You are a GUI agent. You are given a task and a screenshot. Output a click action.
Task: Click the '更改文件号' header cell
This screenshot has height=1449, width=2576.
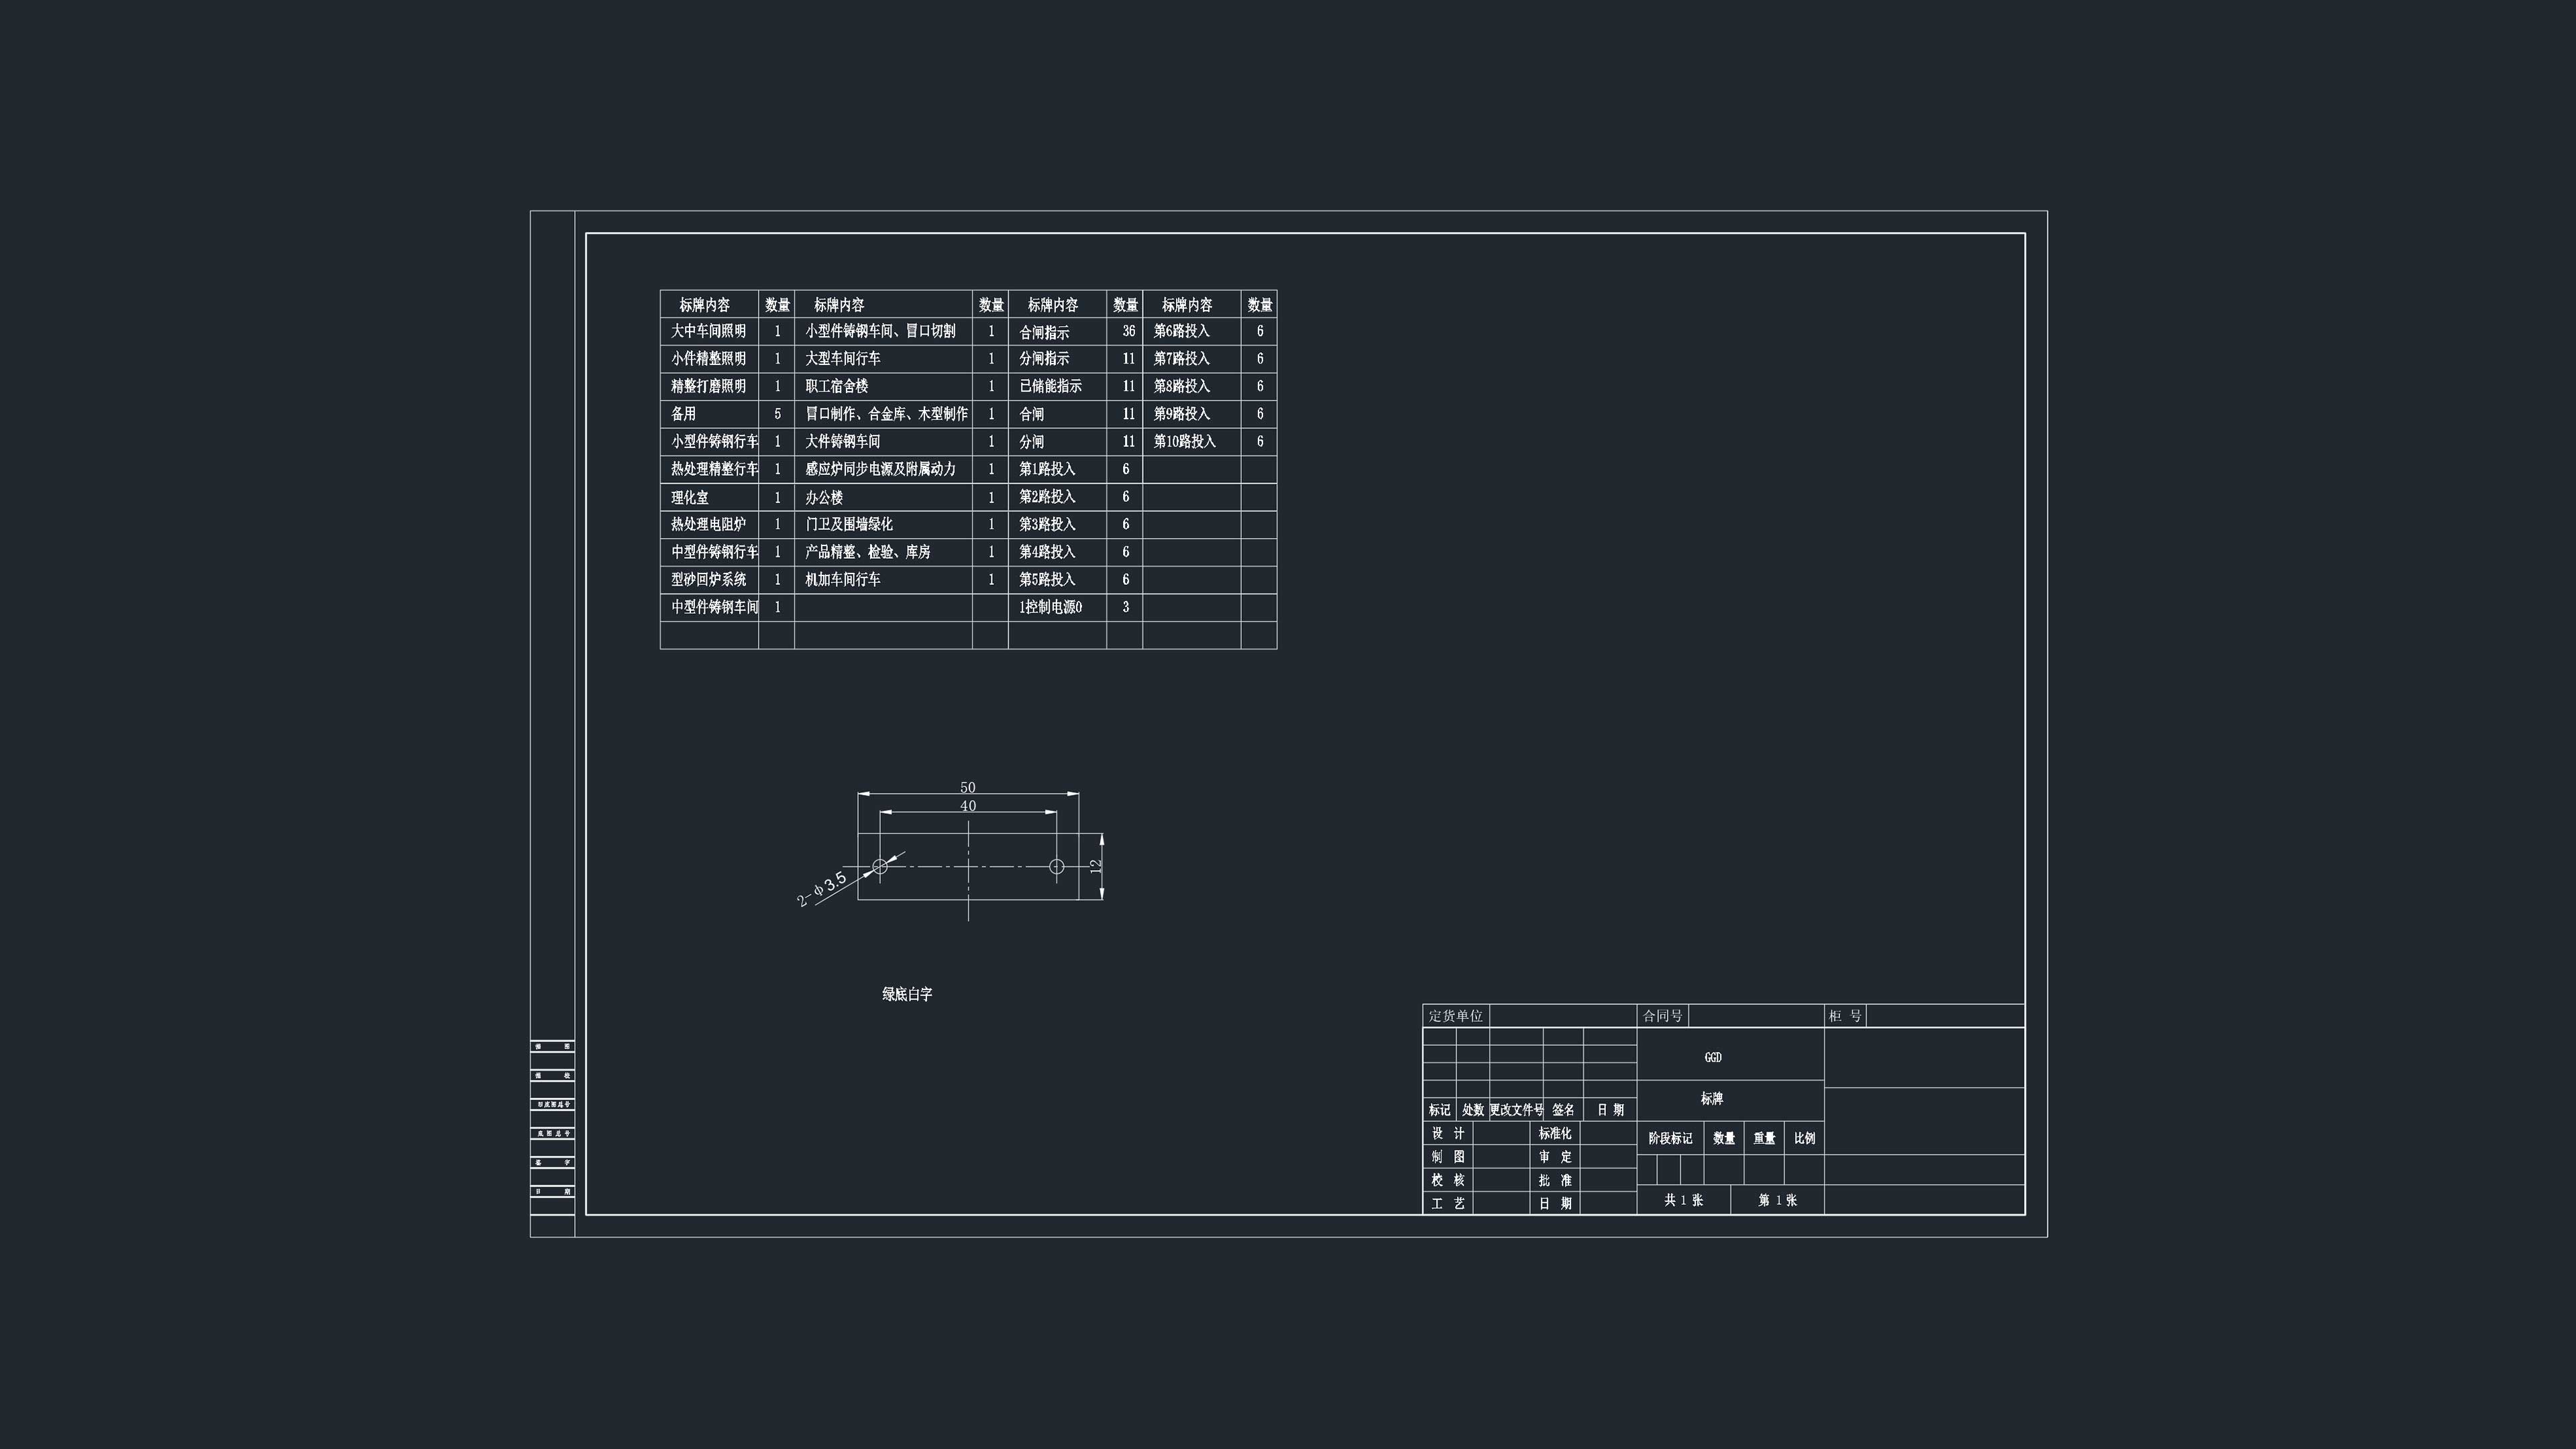point(1516,1110)
